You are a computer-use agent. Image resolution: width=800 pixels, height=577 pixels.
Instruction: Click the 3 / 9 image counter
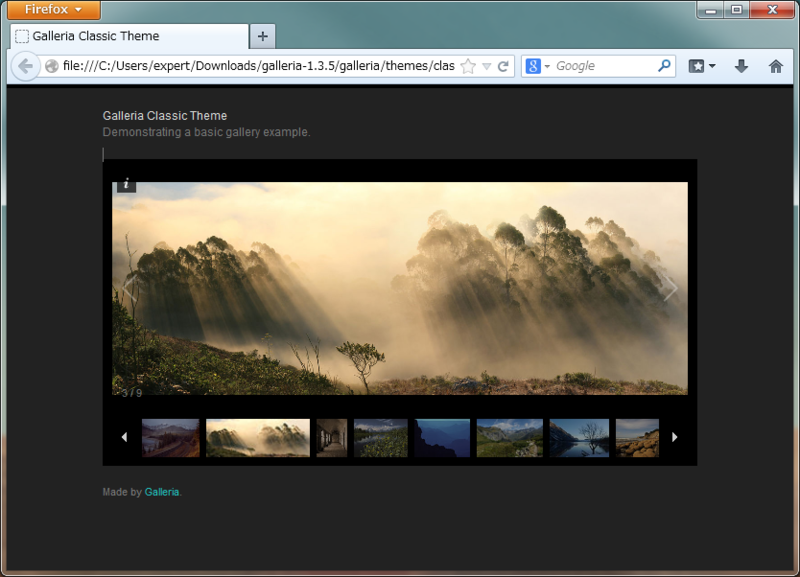[132, 392]
